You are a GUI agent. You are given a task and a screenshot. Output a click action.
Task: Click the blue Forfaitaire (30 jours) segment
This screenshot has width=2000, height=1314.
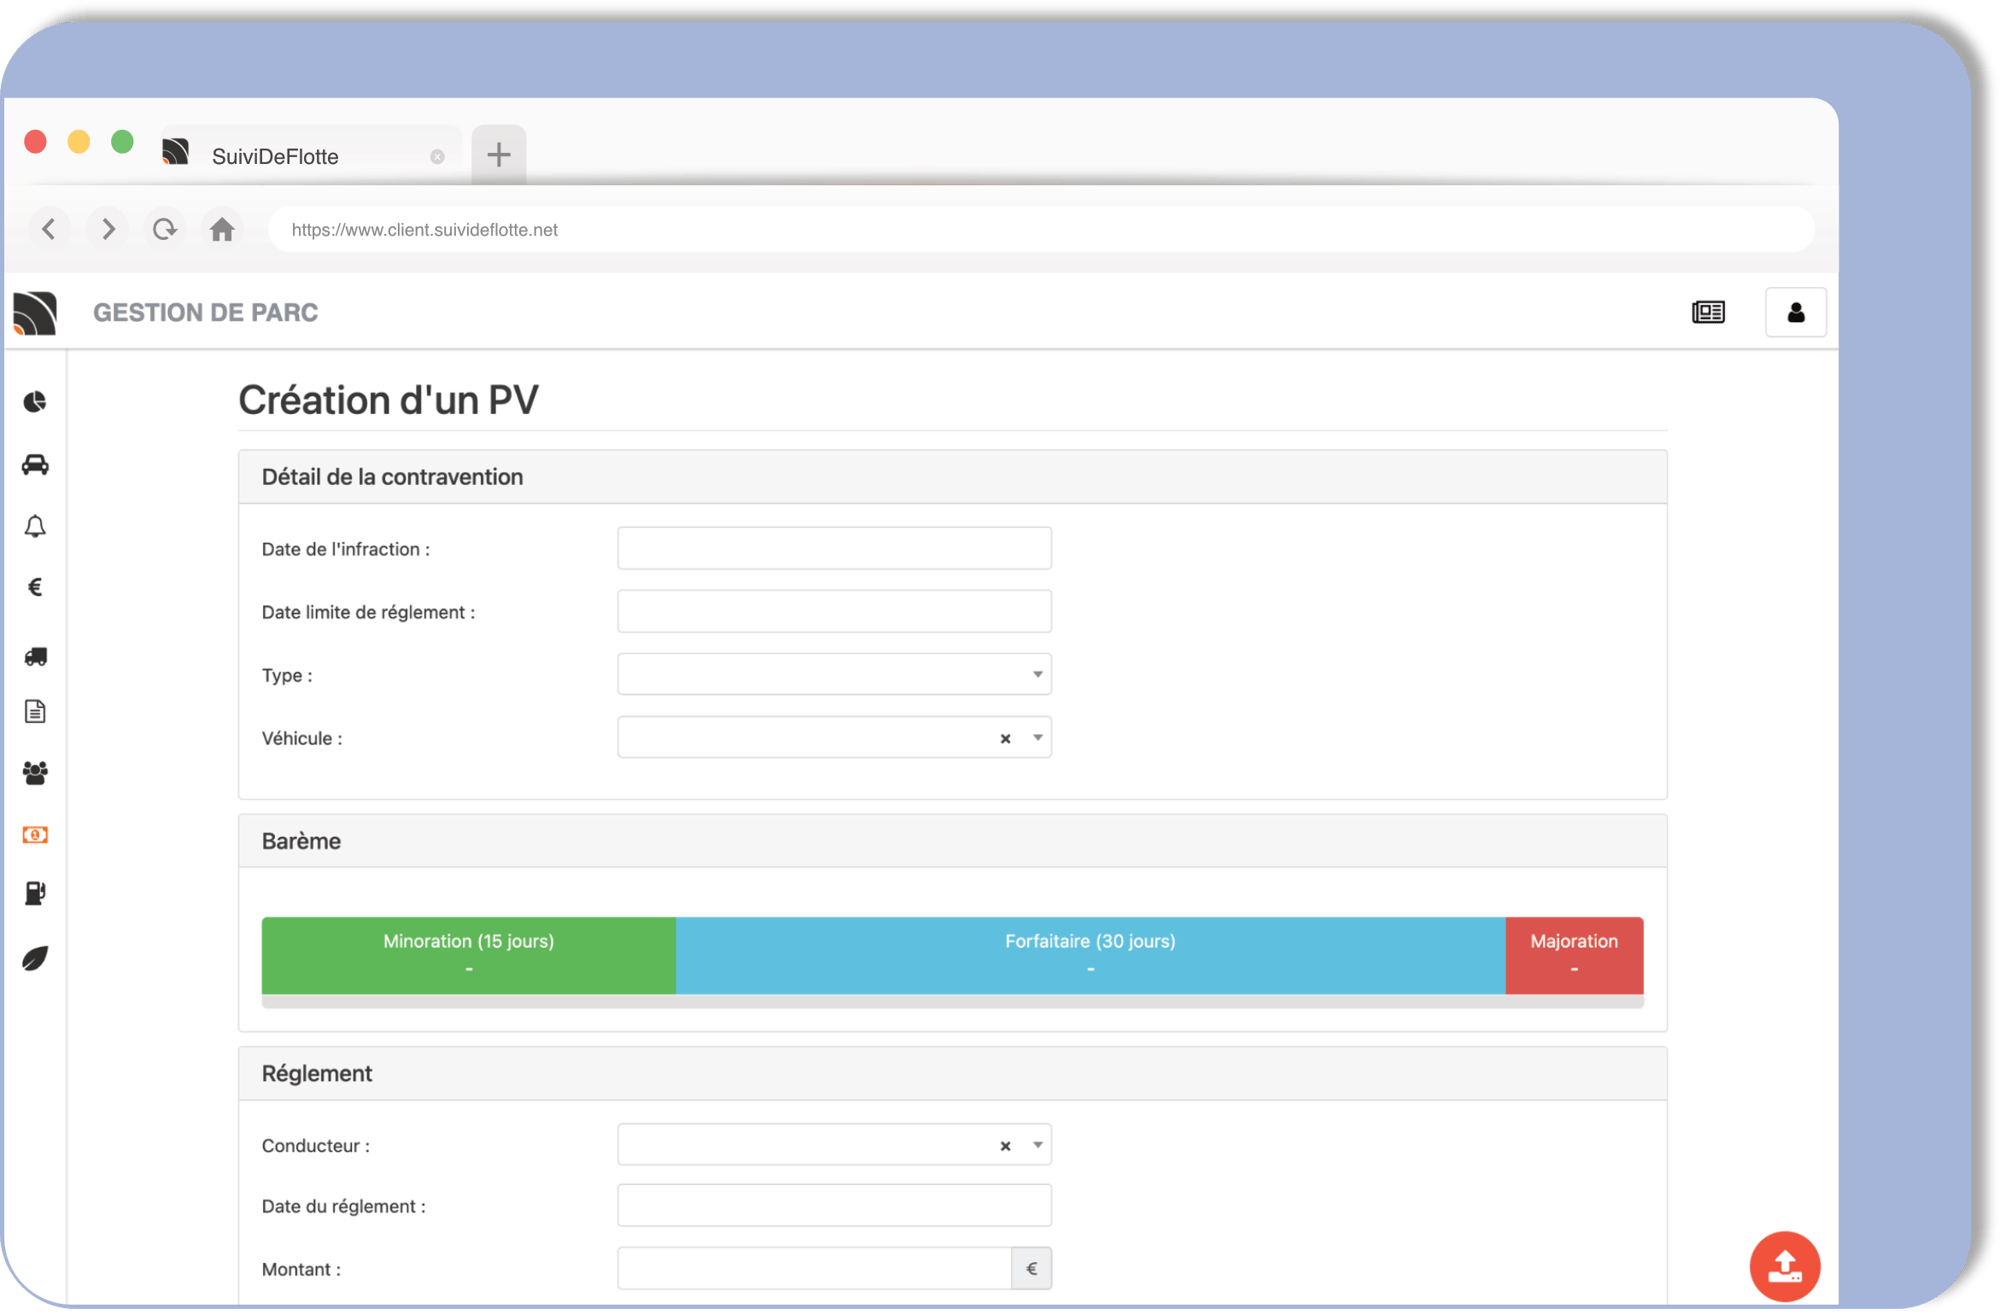pyautogui.click(x=1091, y=955)
